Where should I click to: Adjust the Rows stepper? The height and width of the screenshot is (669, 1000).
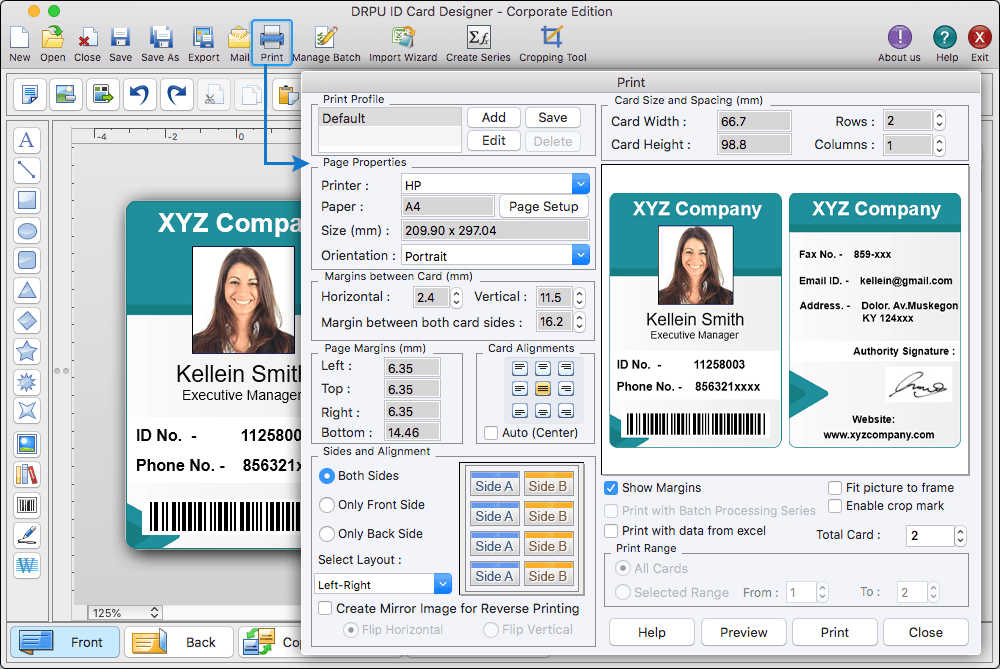939,121
